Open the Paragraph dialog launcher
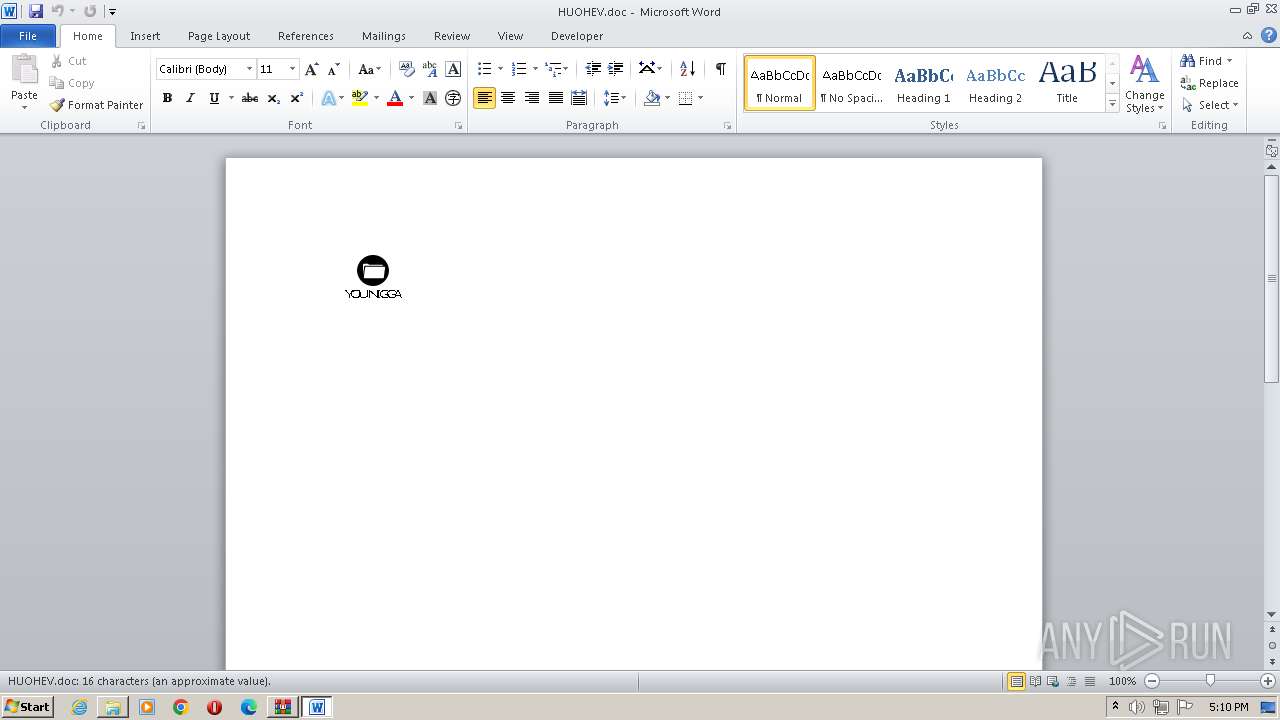1280x720 pixels. tap(727, 126)
